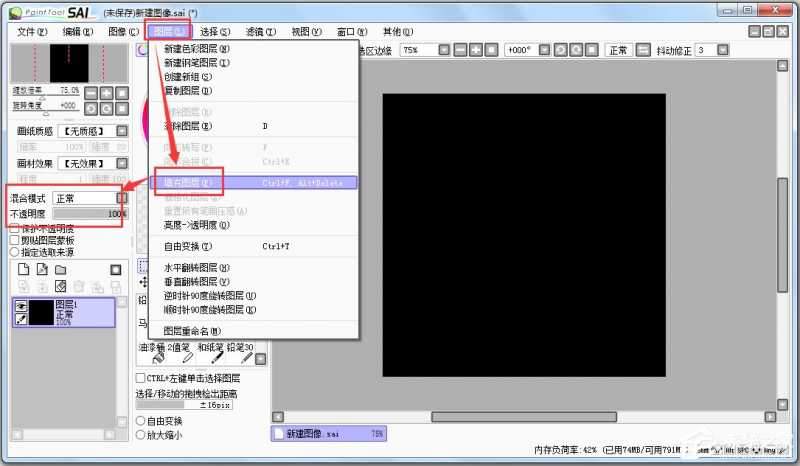Select the move layer tool

pos(143,282)
